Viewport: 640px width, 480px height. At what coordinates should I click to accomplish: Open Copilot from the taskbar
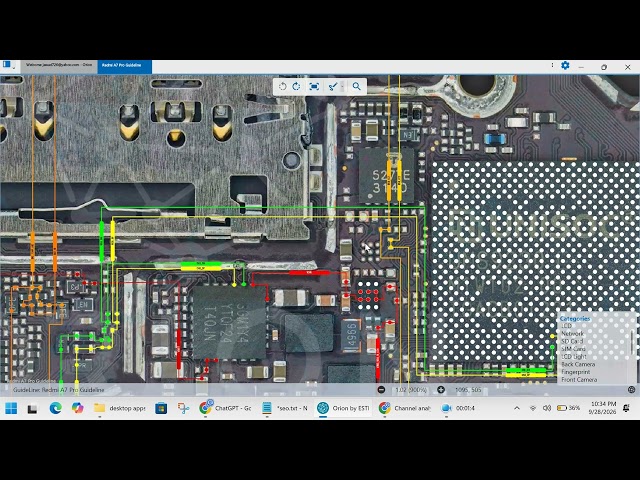coord(77,408)
